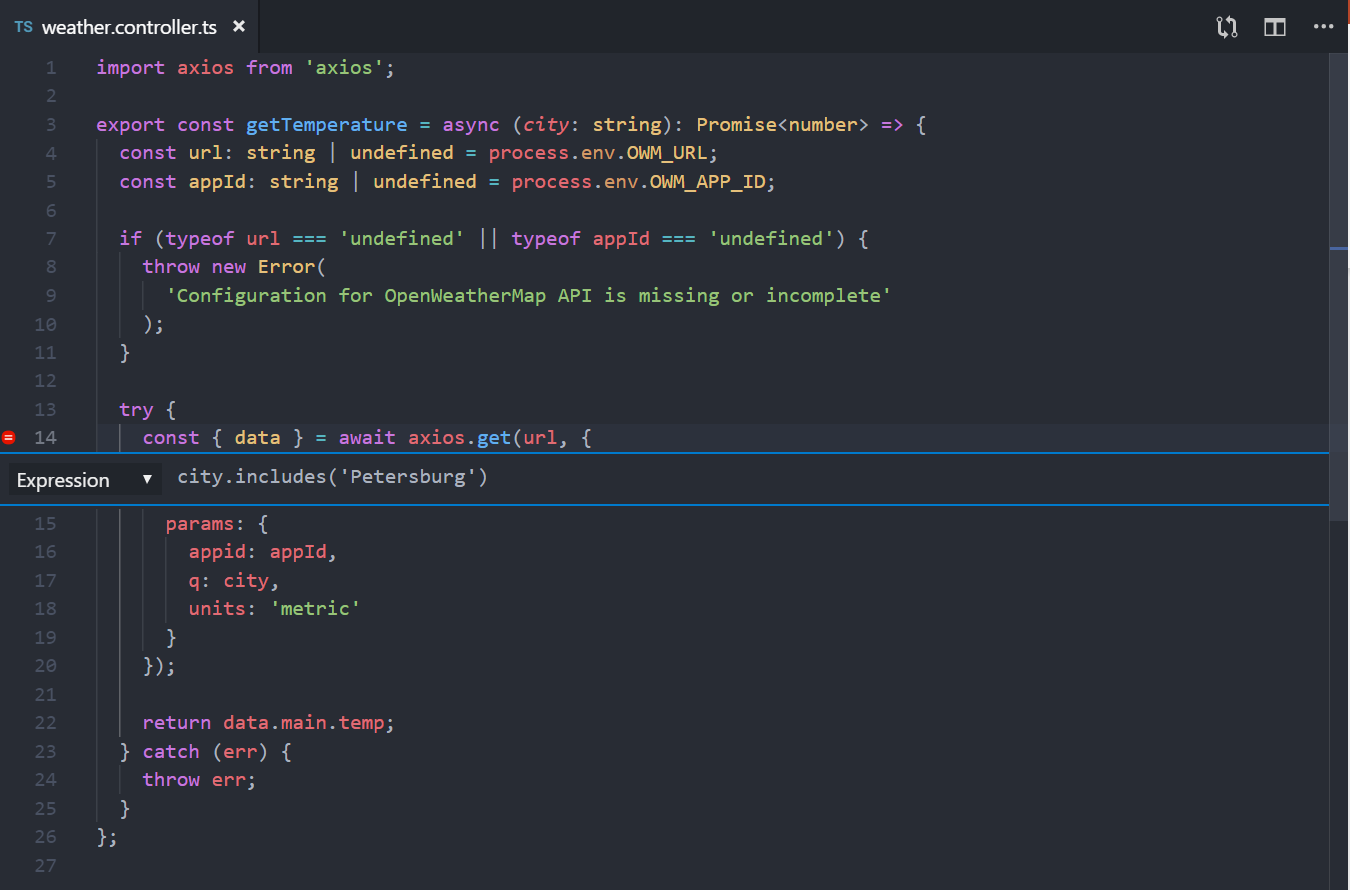Split the editor with the layout icon

coord(1275,27)
